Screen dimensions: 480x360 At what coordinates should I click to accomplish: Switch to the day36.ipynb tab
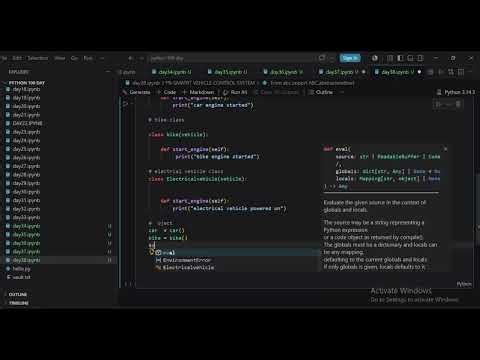point(286,72)
